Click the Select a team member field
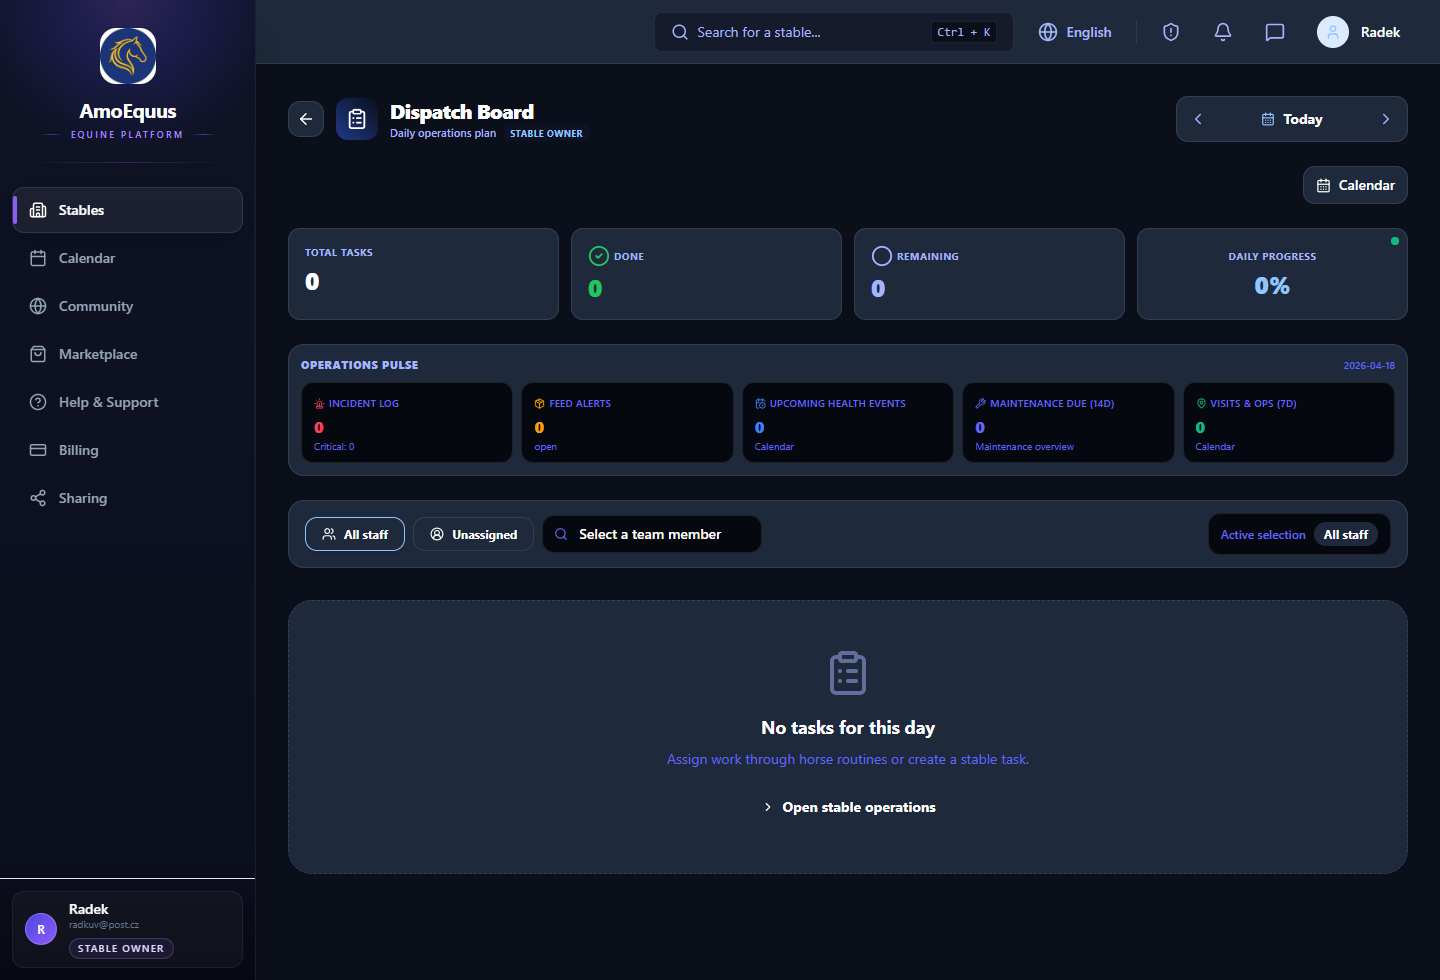Image resolution: width=1440 pixels, height=980 pixels. pyautogui.click(x=651, y=534)
